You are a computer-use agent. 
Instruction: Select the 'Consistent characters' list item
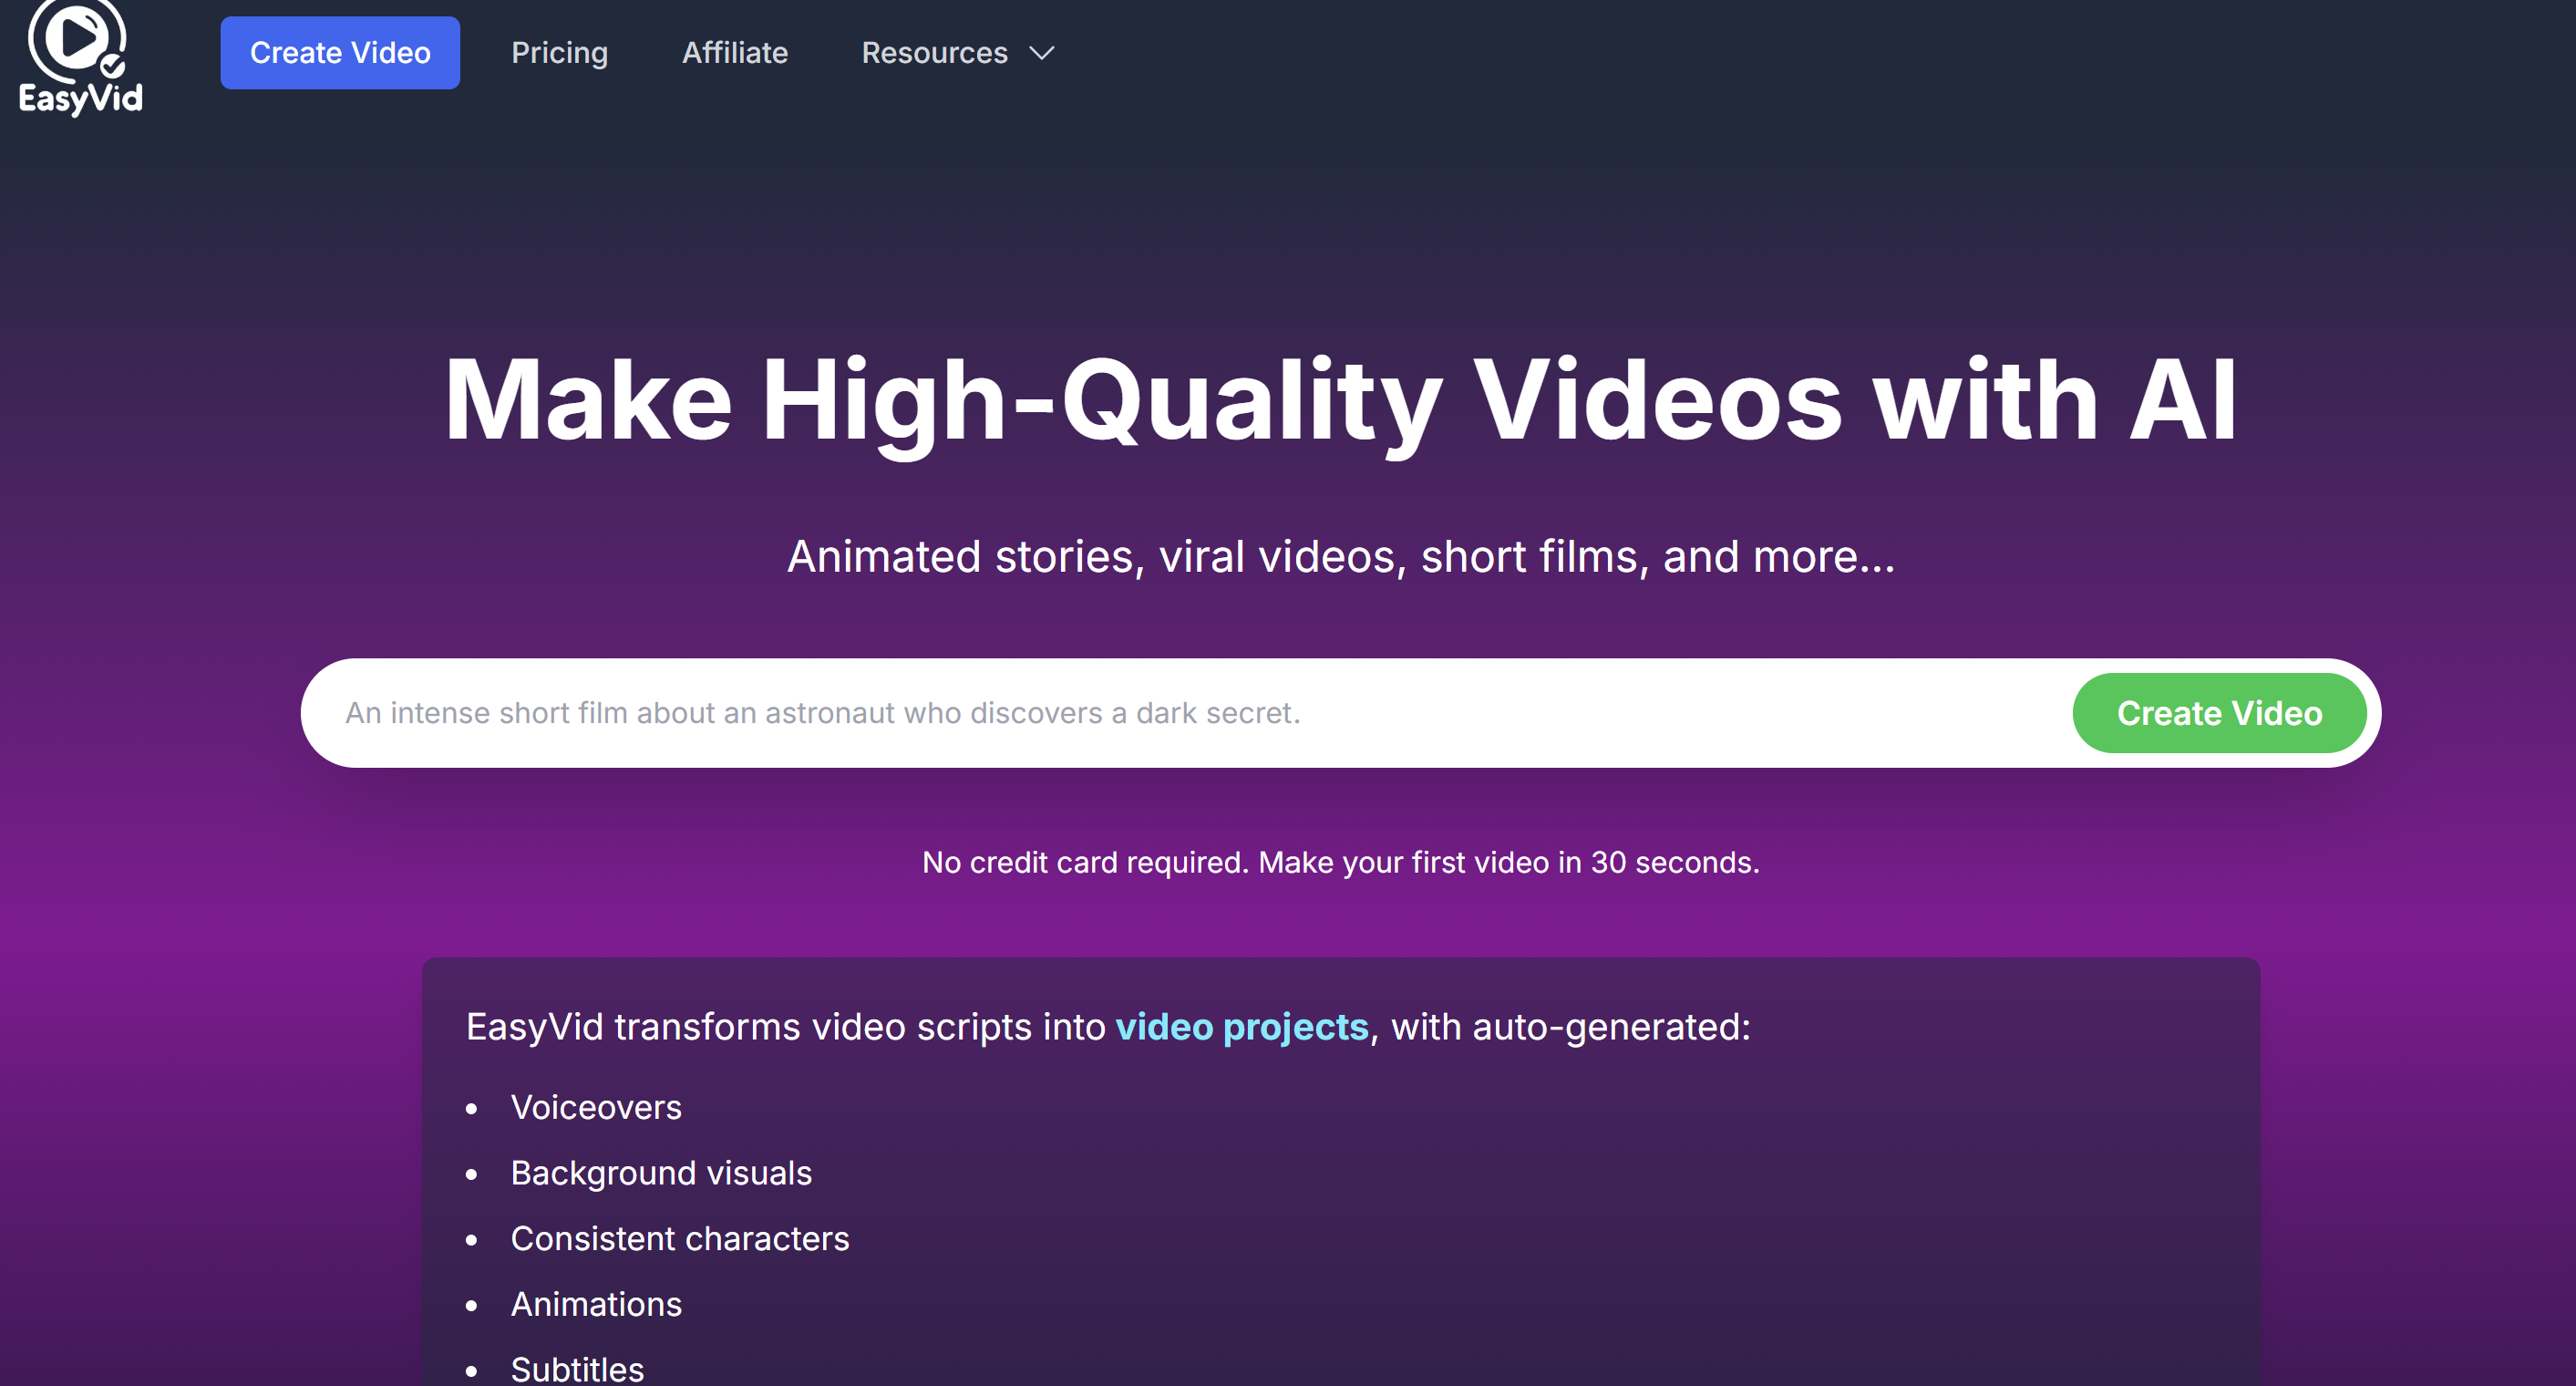tap(680, 1239)
